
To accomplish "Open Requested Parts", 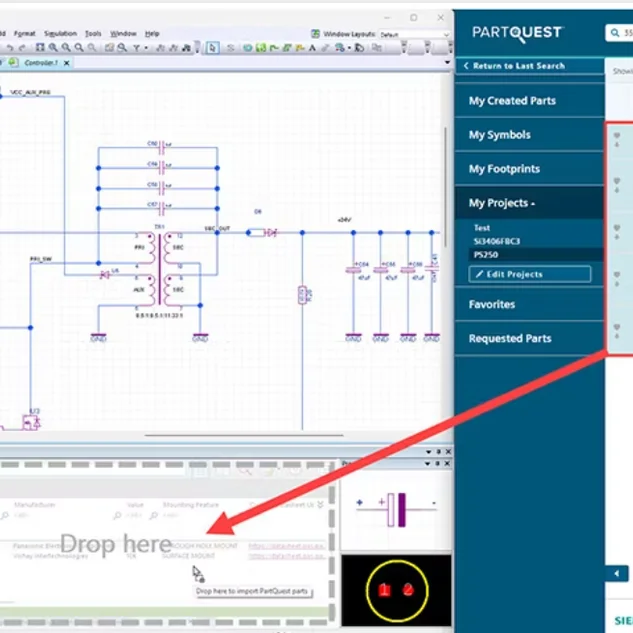I will pyautogui.click(x=529, y=338).
